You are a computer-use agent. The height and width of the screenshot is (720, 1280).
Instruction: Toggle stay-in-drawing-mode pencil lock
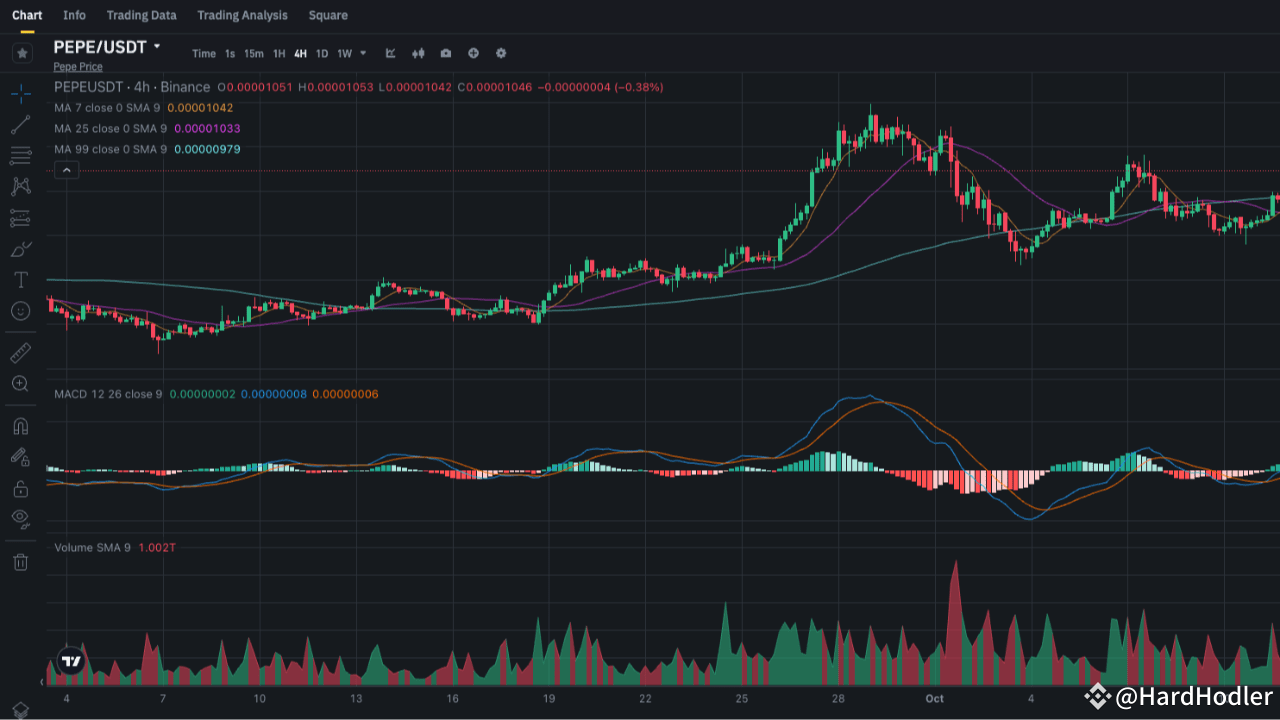[20, 457]
